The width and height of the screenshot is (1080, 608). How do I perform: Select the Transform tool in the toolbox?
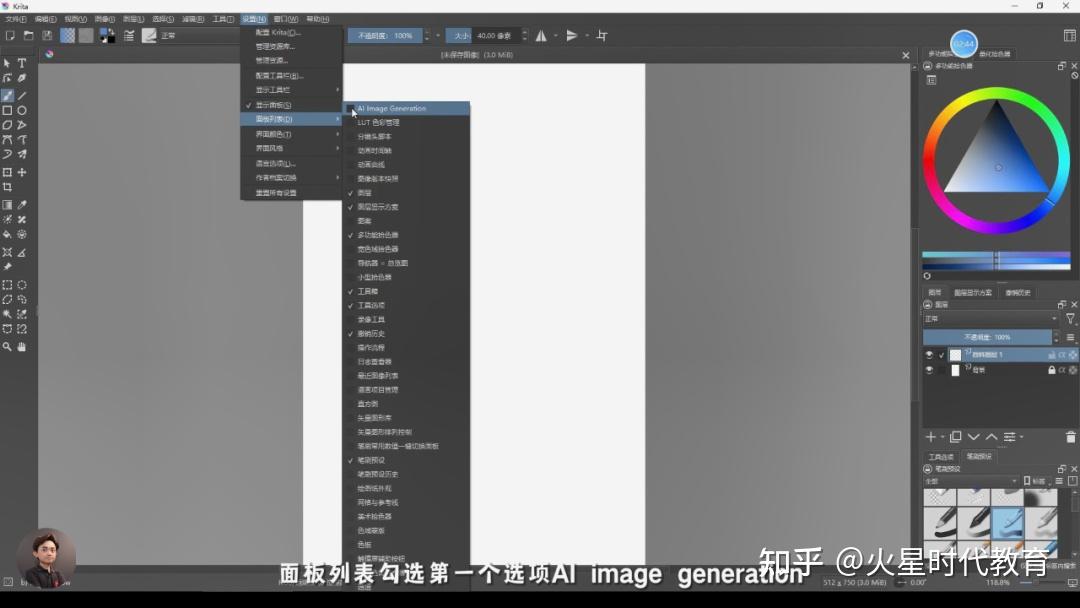point(7,171)
